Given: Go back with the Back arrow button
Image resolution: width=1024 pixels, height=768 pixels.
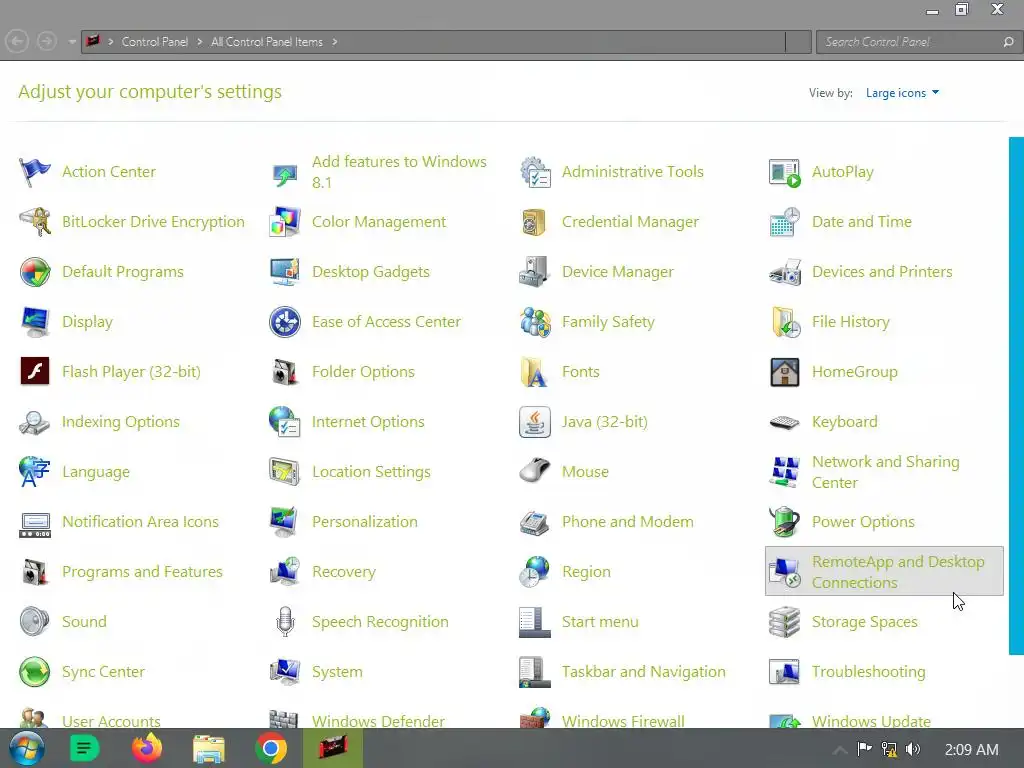Looking at the screenshot, I should pyautogui.click(x=17, y=42).
